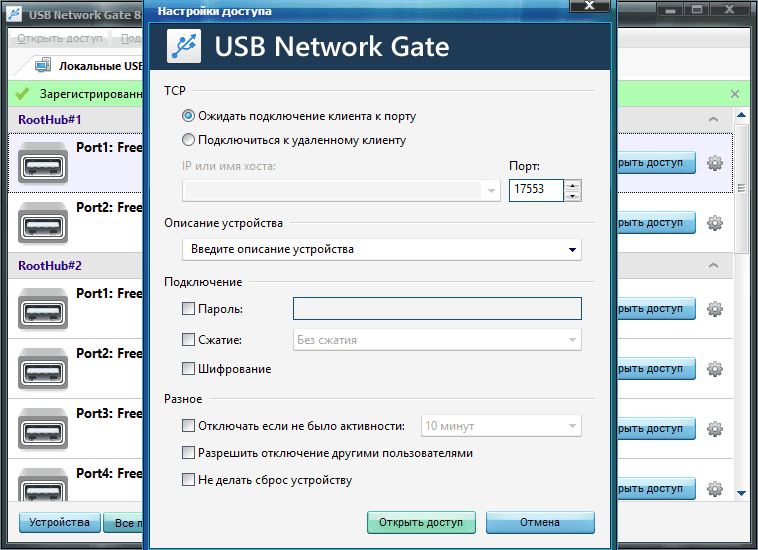The width and height of the screenshot is (758, 550).
Task: Click the USB port icon for RootHub#2 Port3
Action: [43, 429]
